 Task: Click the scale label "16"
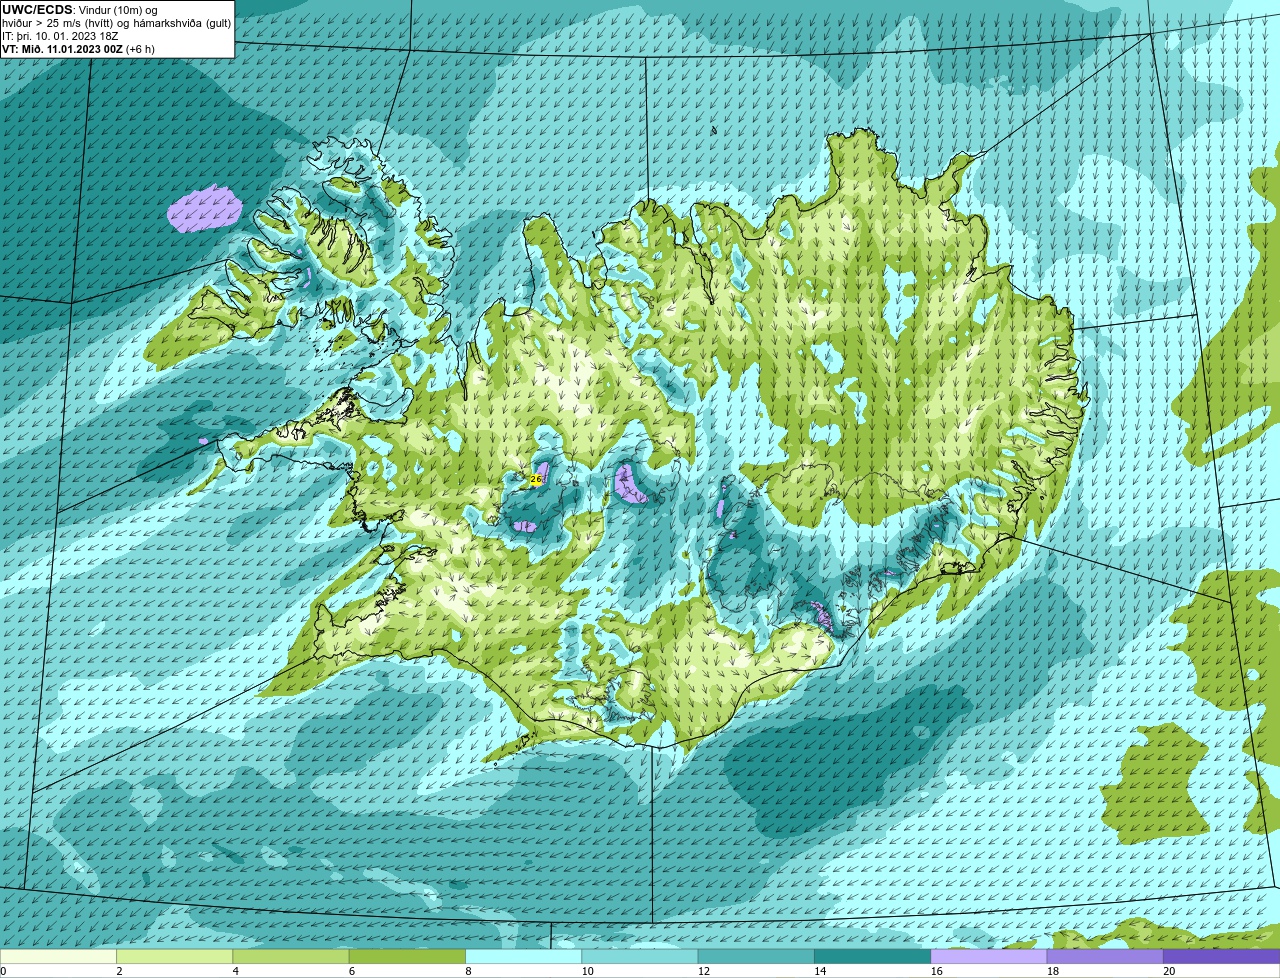(x=936, y=971)
